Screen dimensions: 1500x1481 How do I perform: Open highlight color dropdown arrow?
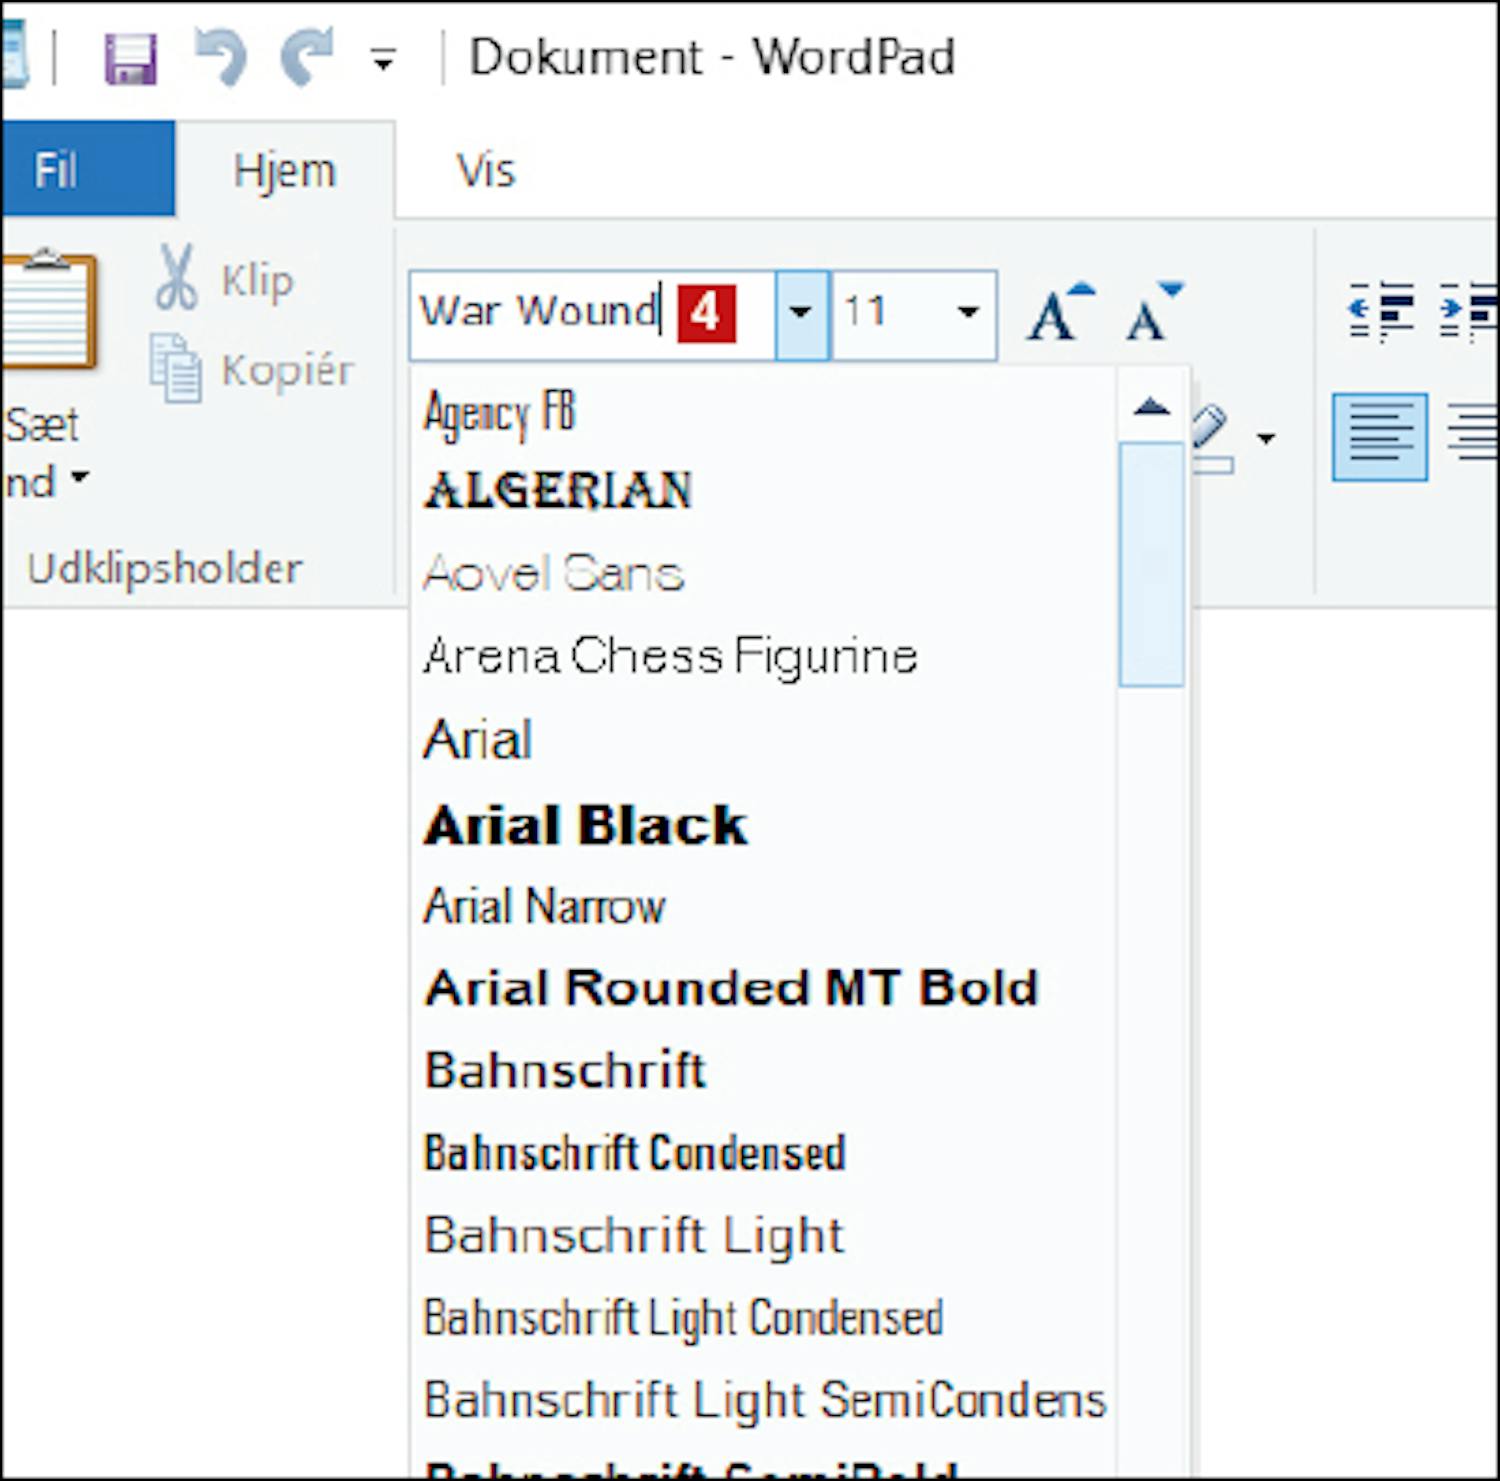[1266, 438]
